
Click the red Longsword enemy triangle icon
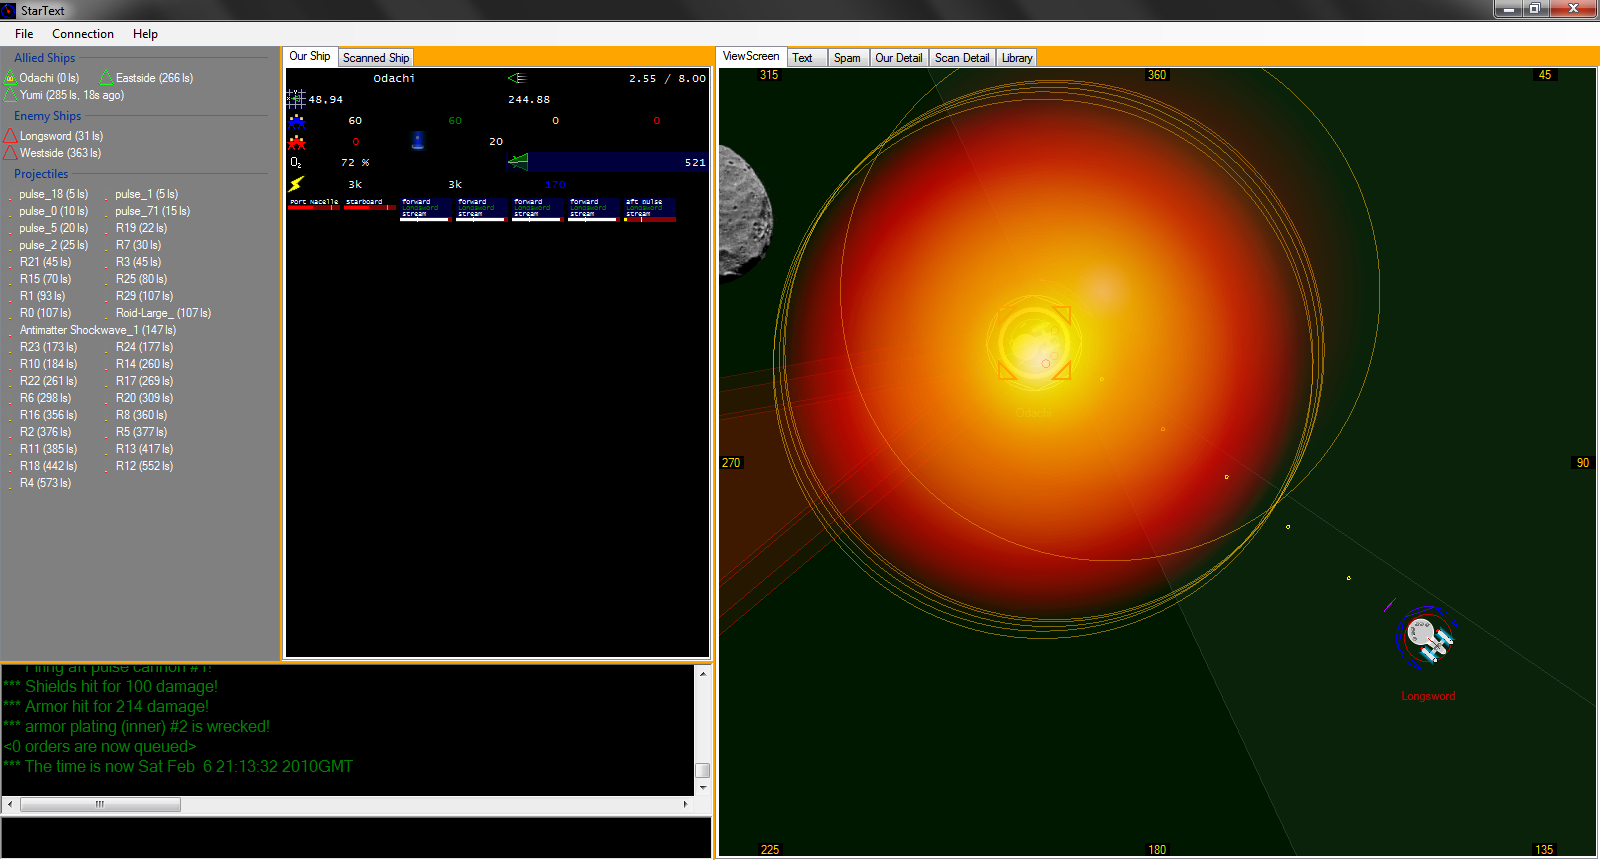tap(10, 136)
